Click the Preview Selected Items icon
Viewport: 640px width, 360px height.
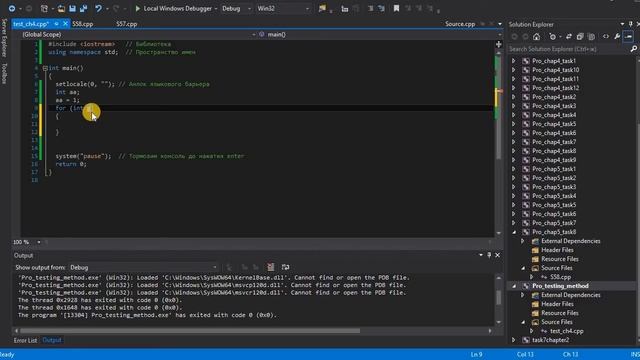pyautogui.click(x=629, y=37)
